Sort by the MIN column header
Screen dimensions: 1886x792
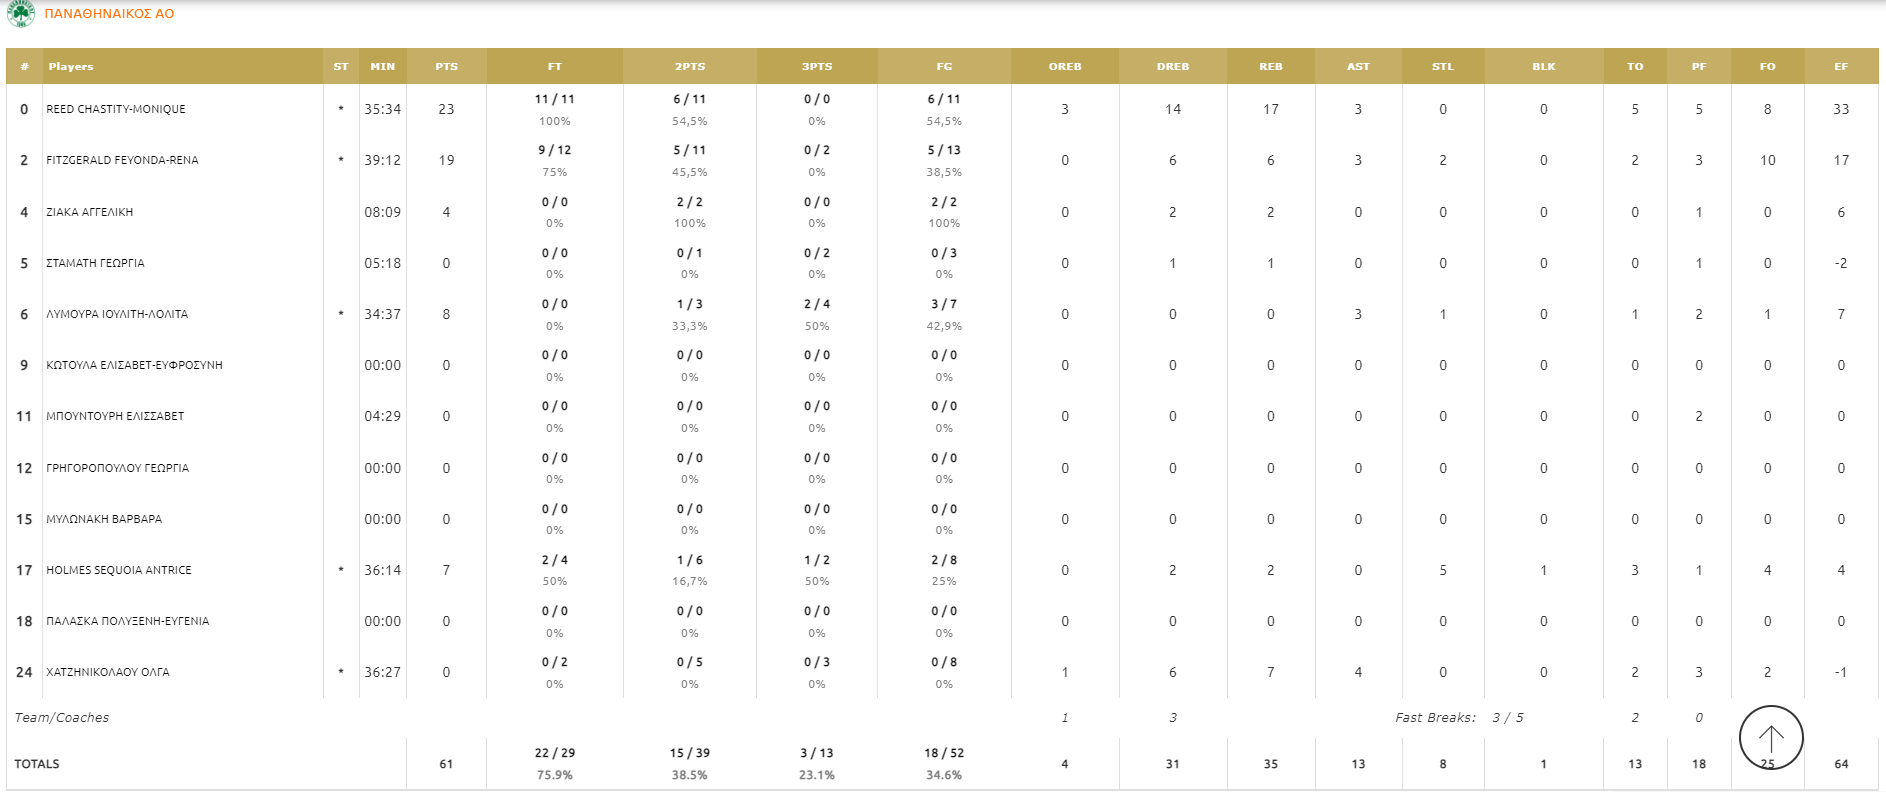pos(383,66)
